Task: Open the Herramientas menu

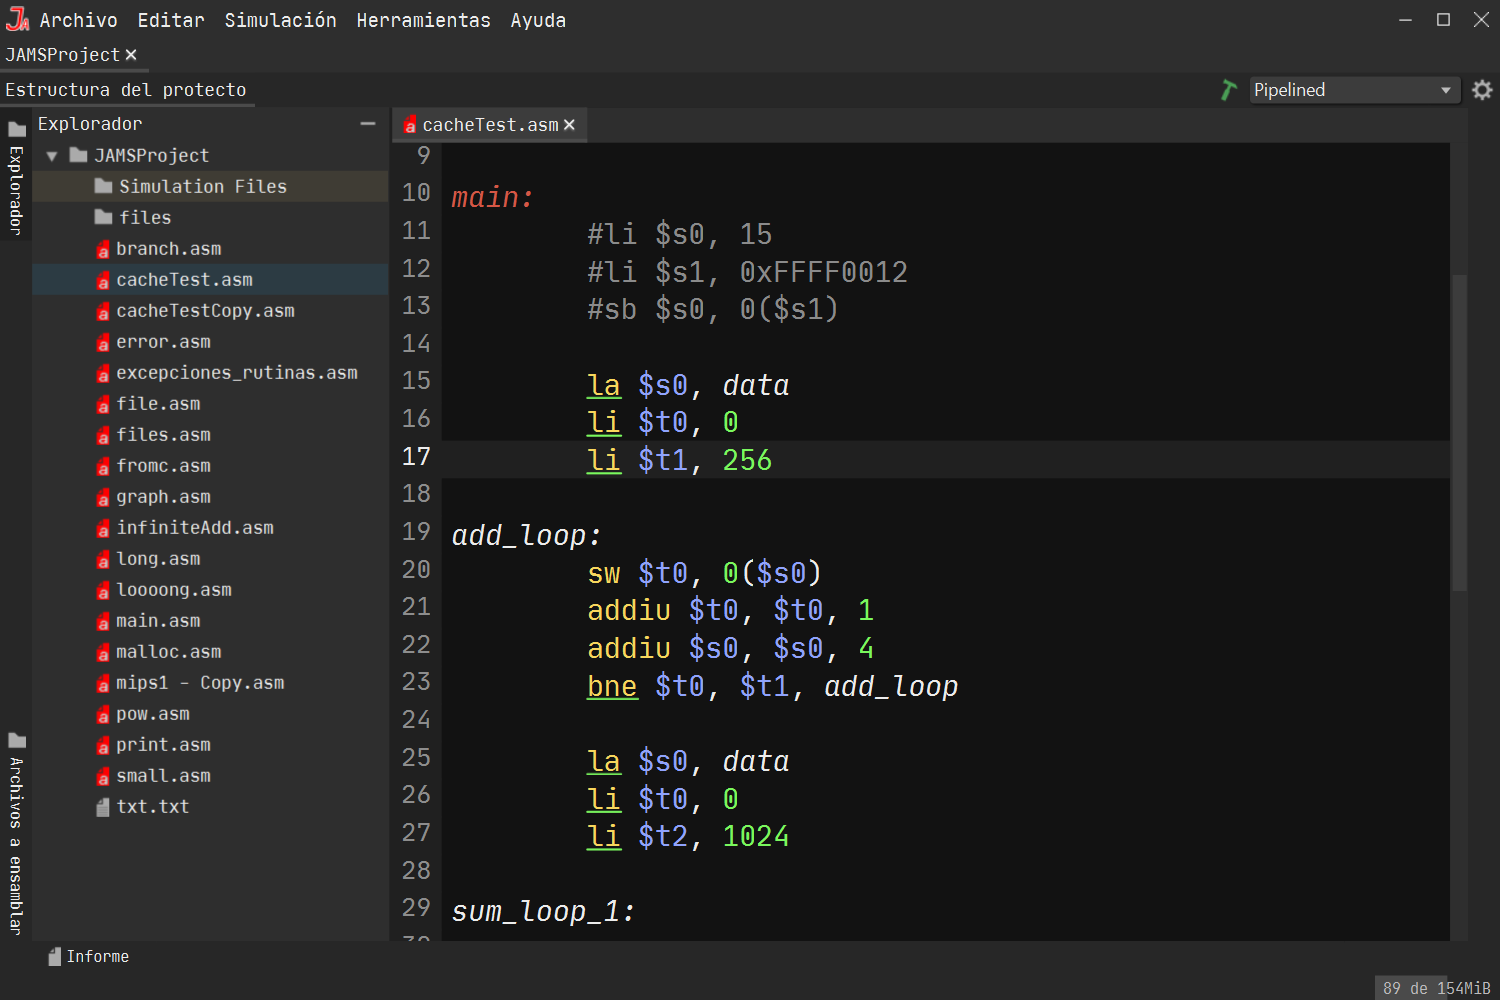Action: tap(423, 20)
